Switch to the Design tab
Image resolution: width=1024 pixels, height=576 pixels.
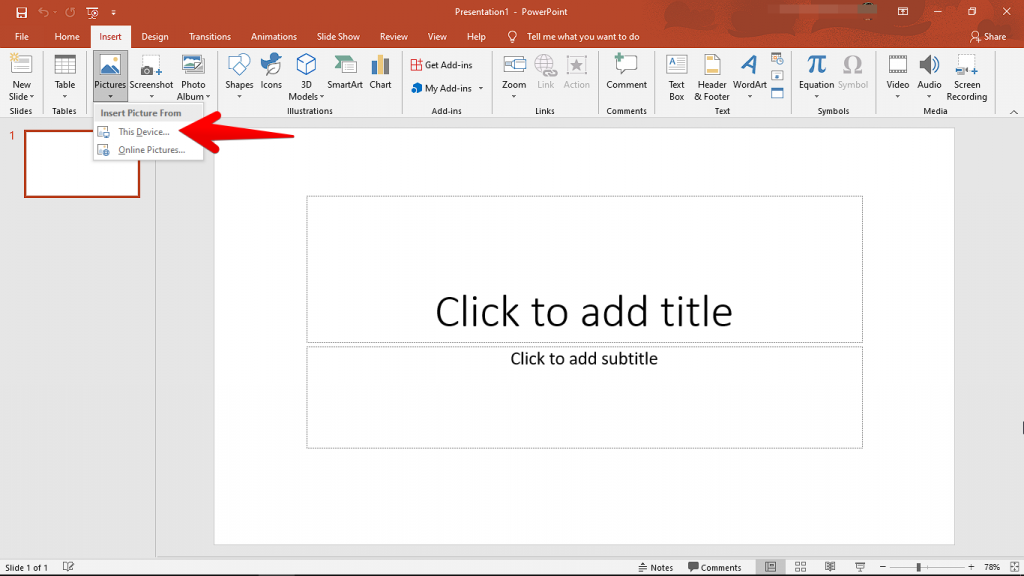154,36
